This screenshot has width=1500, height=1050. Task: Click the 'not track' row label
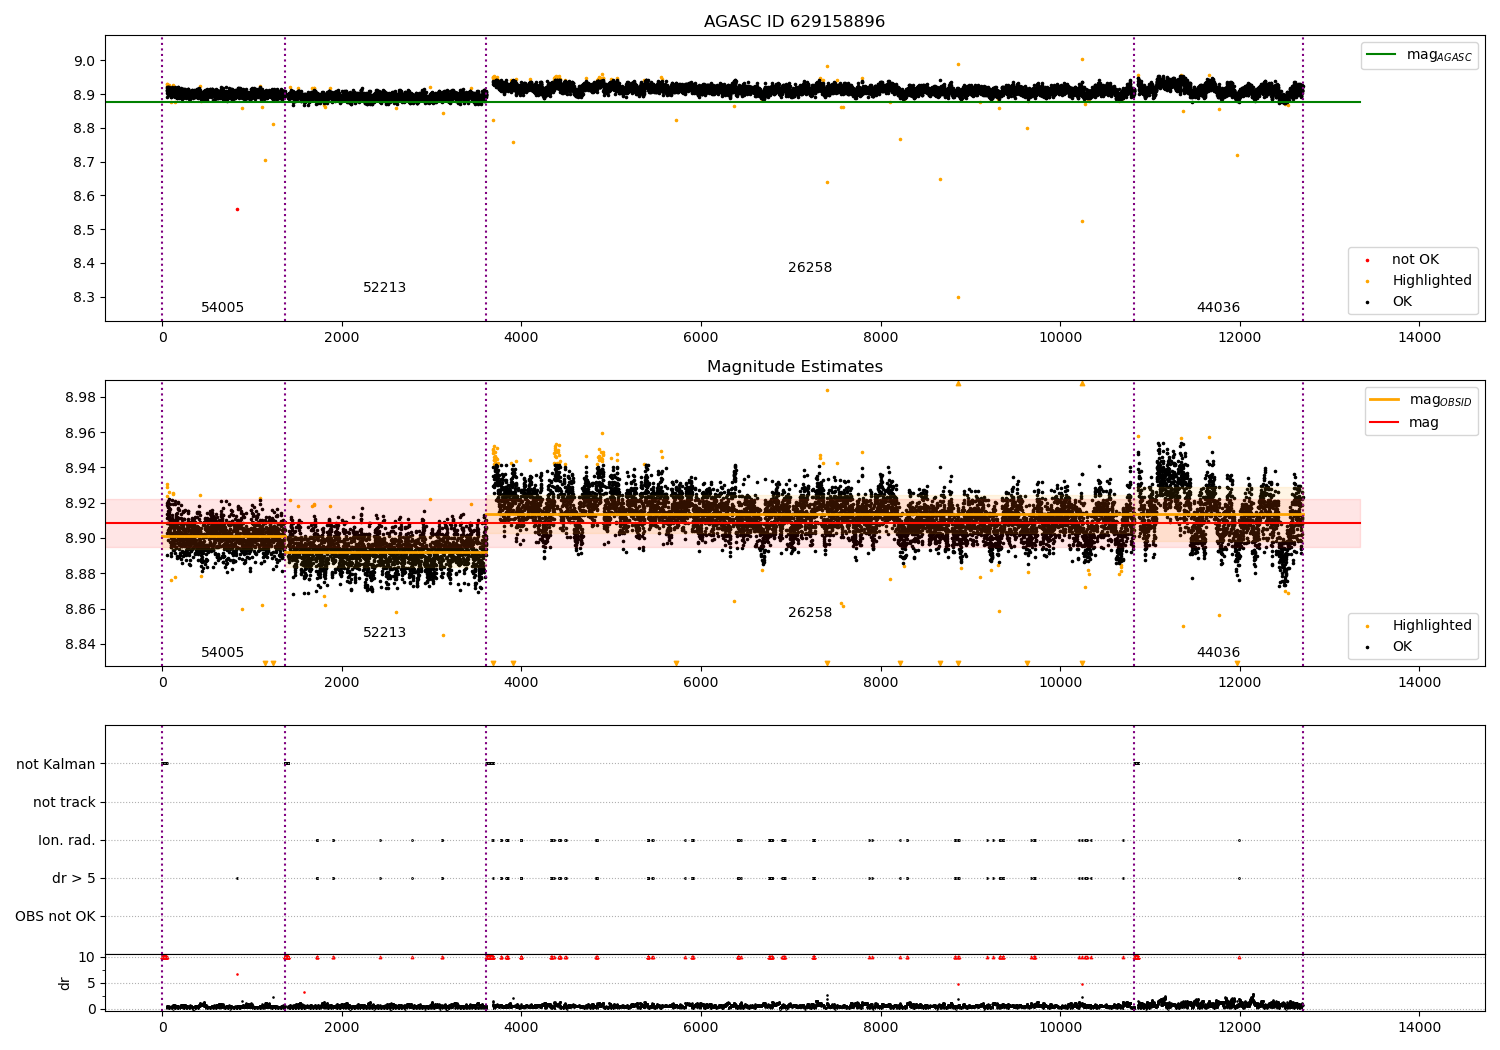[x=64, y=803]
